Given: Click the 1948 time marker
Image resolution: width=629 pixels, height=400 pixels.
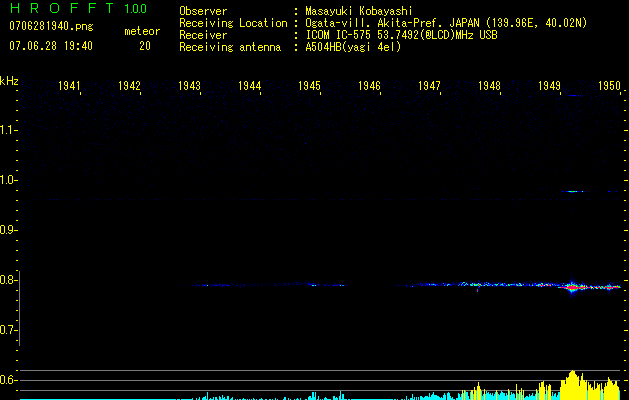Looking at the screenshot, I should click(x=489, y=86).
